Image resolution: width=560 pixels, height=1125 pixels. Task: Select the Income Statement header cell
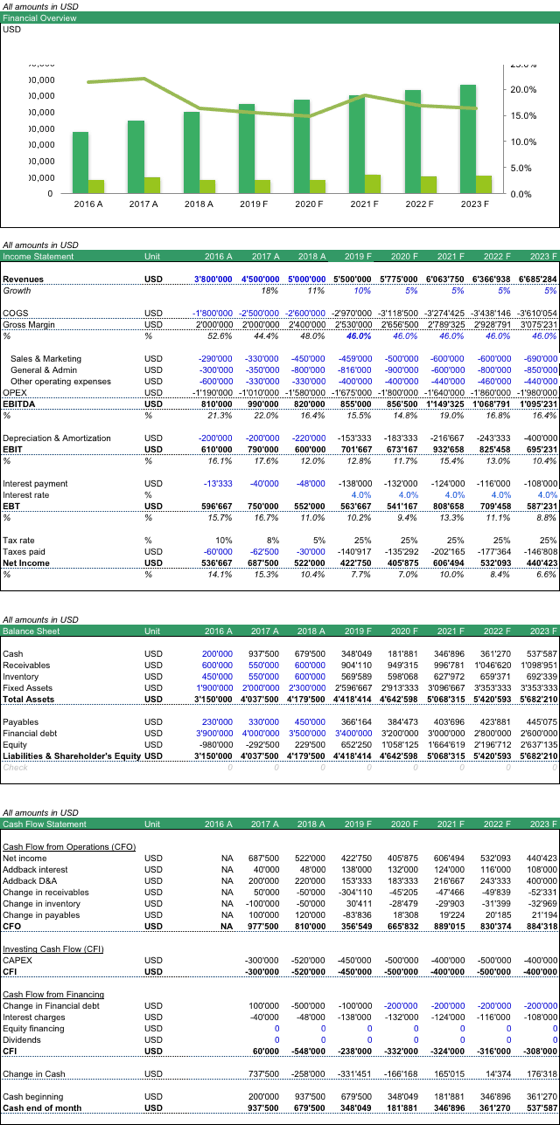coord(38,256)
